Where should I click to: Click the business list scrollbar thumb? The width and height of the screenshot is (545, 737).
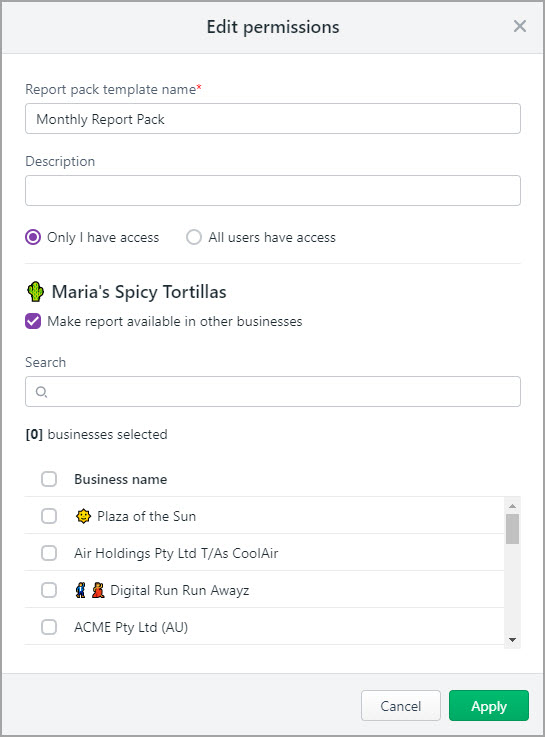pos(512,529)
